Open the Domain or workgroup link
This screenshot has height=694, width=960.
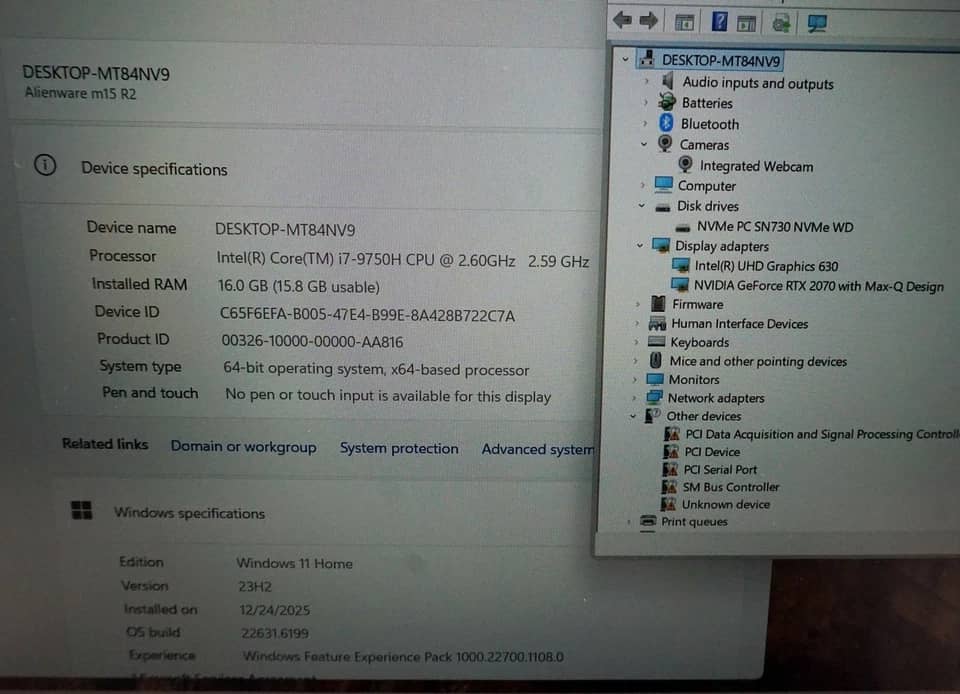point(244,447)
